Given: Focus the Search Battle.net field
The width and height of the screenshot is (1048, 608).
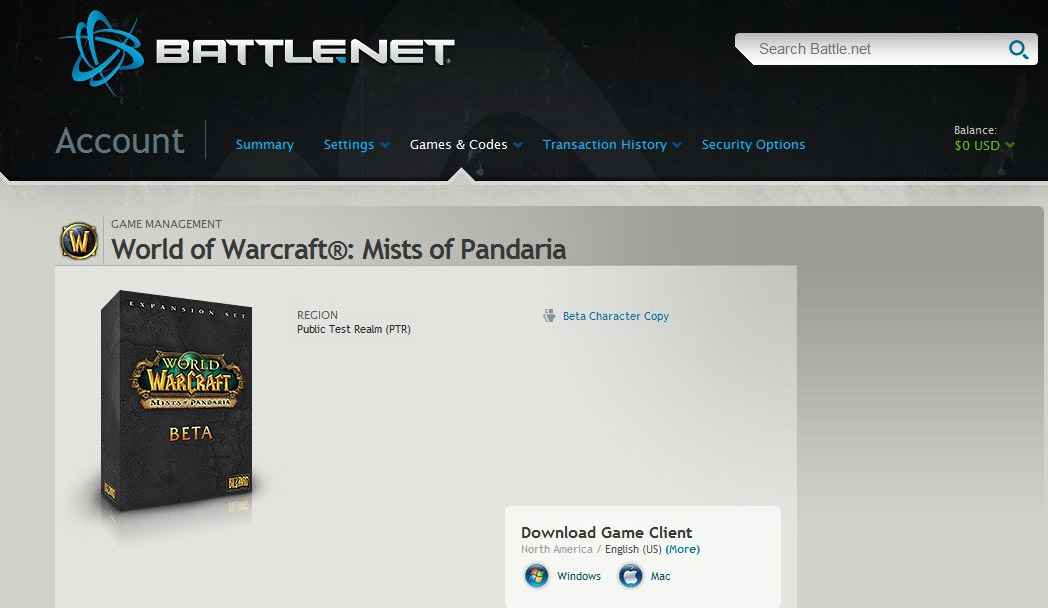Looking at the screenshot, I should (876, 49).
